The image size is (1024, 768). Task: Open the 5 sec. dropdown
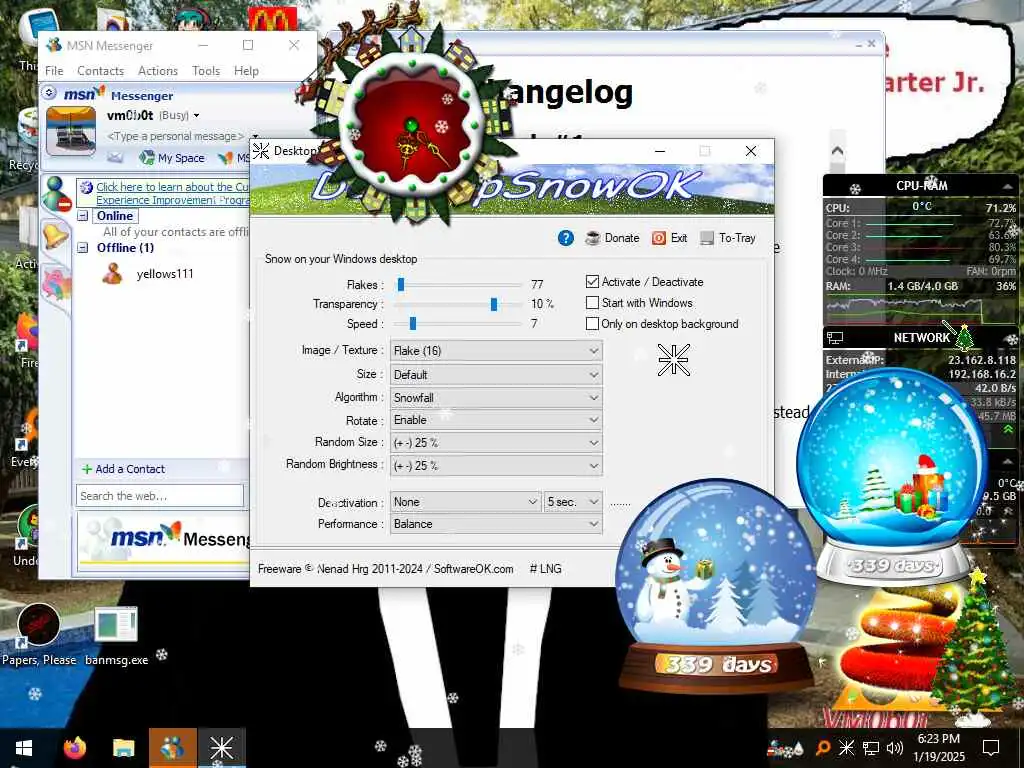(573, 502)
